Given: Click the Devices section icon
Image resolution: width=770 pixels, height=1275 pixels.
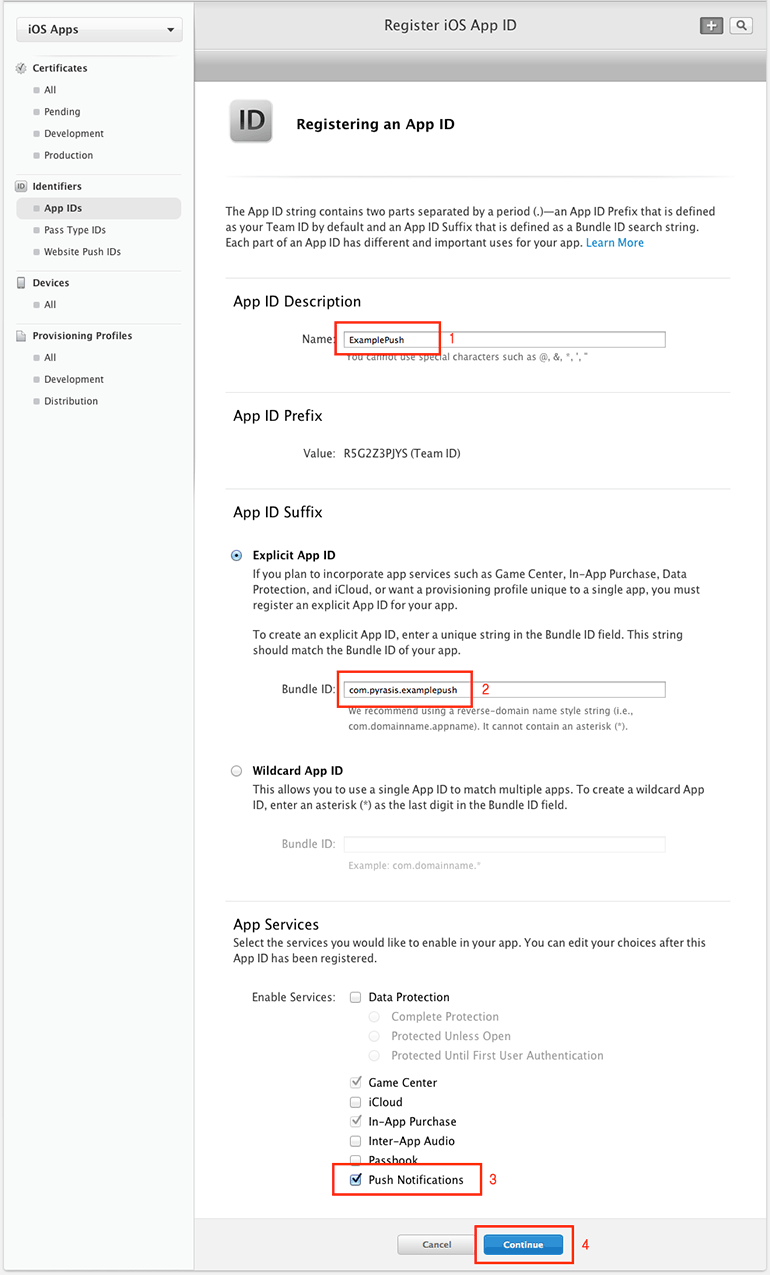Looking at the screenshot, I should [22, 283].
